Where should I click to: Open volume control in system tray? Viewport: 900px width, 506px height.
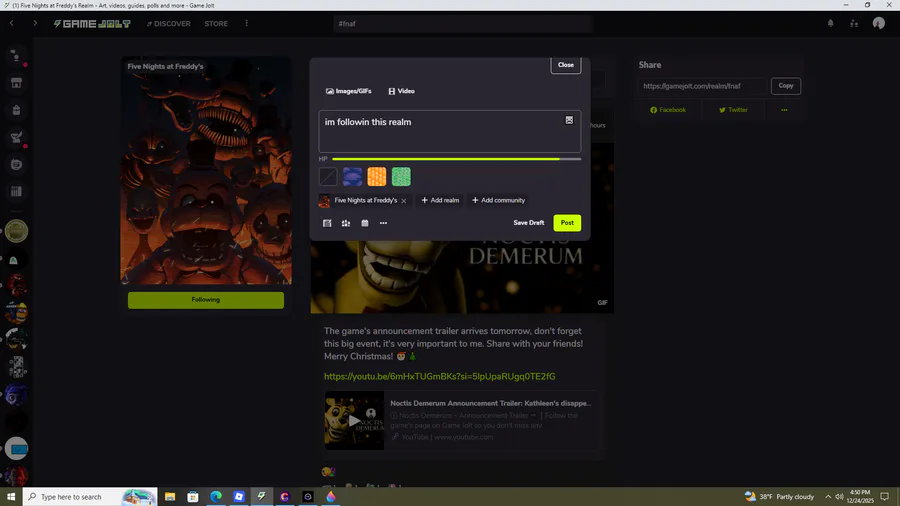point(839,497)
